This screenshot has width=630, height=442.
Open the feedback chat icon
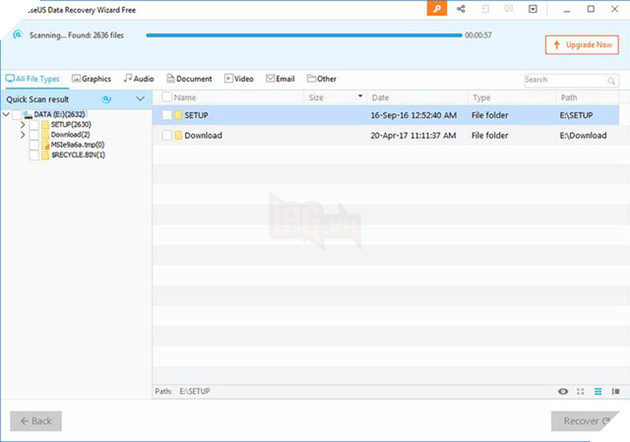click(509, 9)
